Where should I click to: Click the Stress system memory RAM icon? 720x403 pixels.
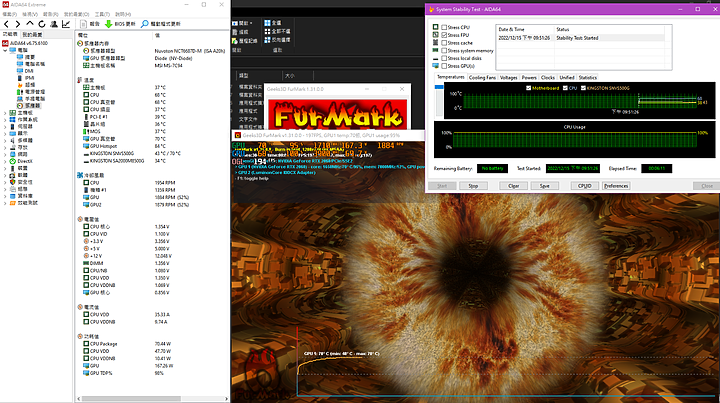pos(436,50)
